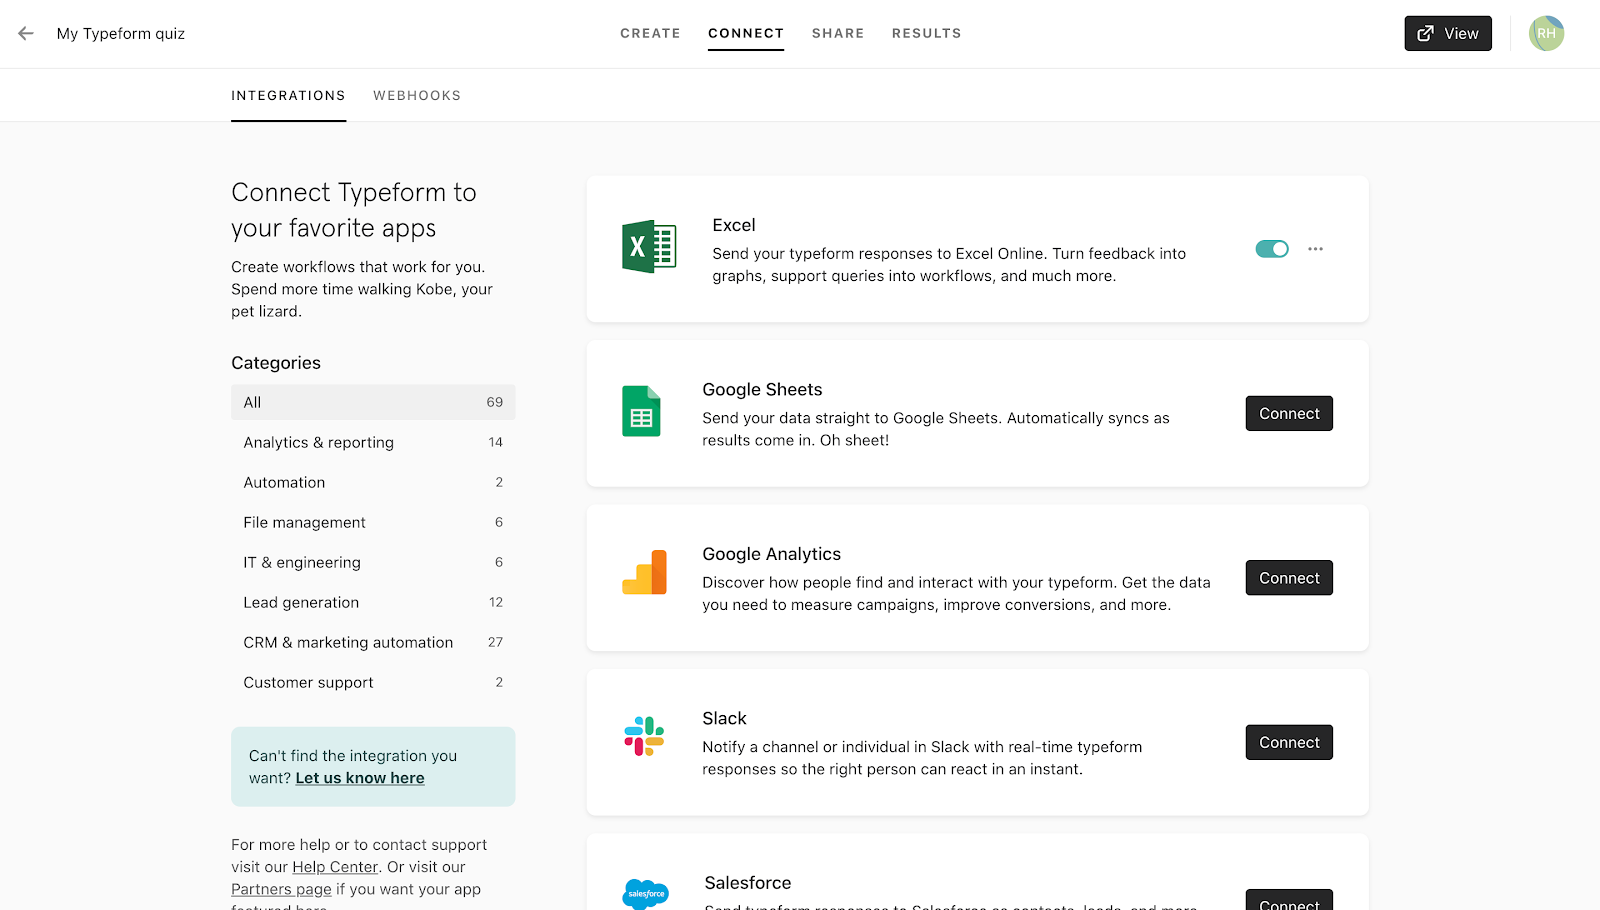Viewport: 1600px width, 910px height.
Task: Select the Connect tab
Action: click(x=746, y=33)
